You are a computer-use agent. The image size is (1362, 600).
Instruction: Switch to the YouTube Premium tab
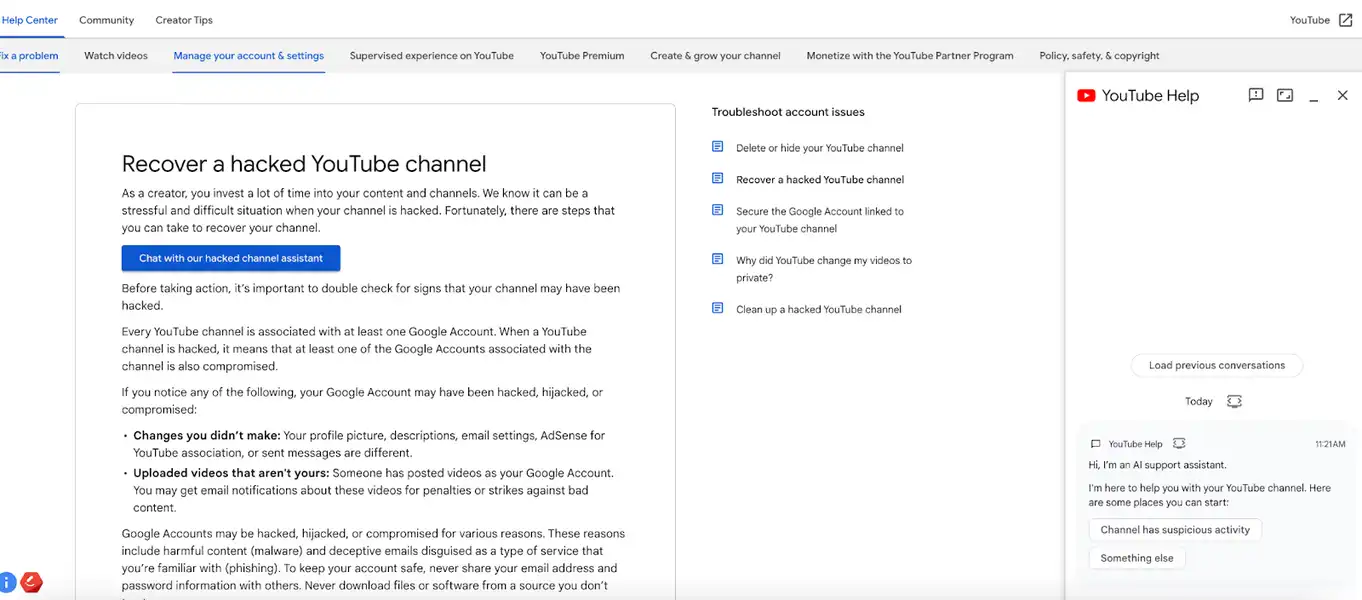581,55
